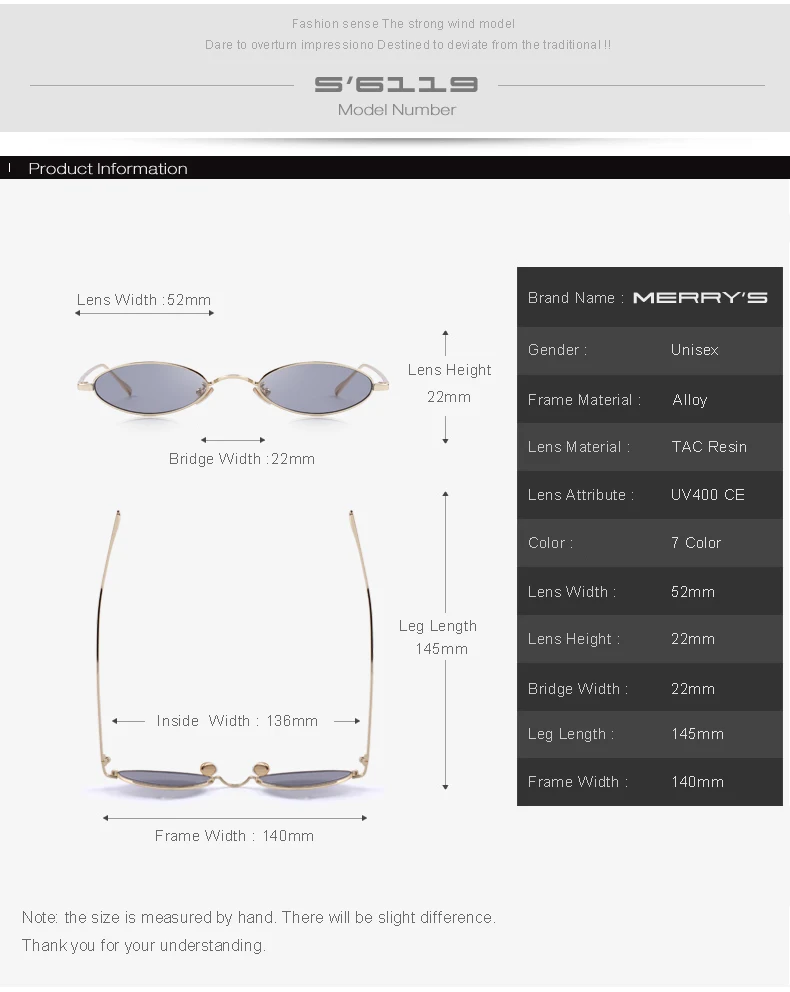Viewport: 790px width, 992px height.
Task: Select the Color 7 Color row
Action: point(650,543)
